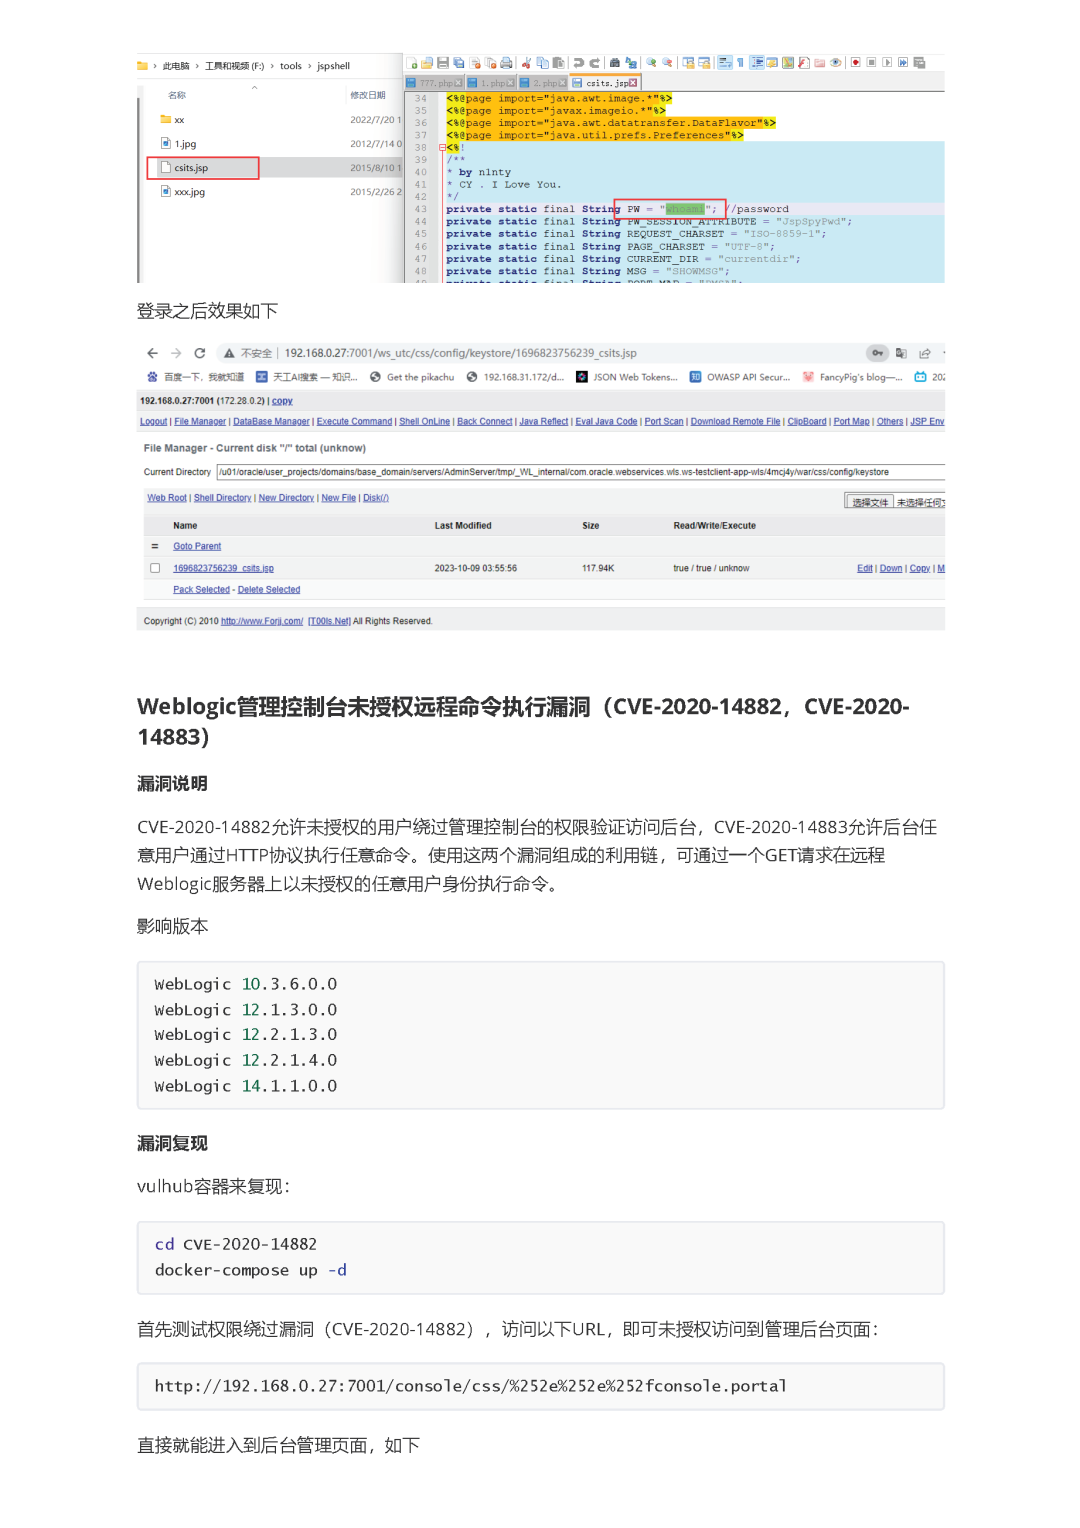Open the DataBase Manager link

pos(271,422)
